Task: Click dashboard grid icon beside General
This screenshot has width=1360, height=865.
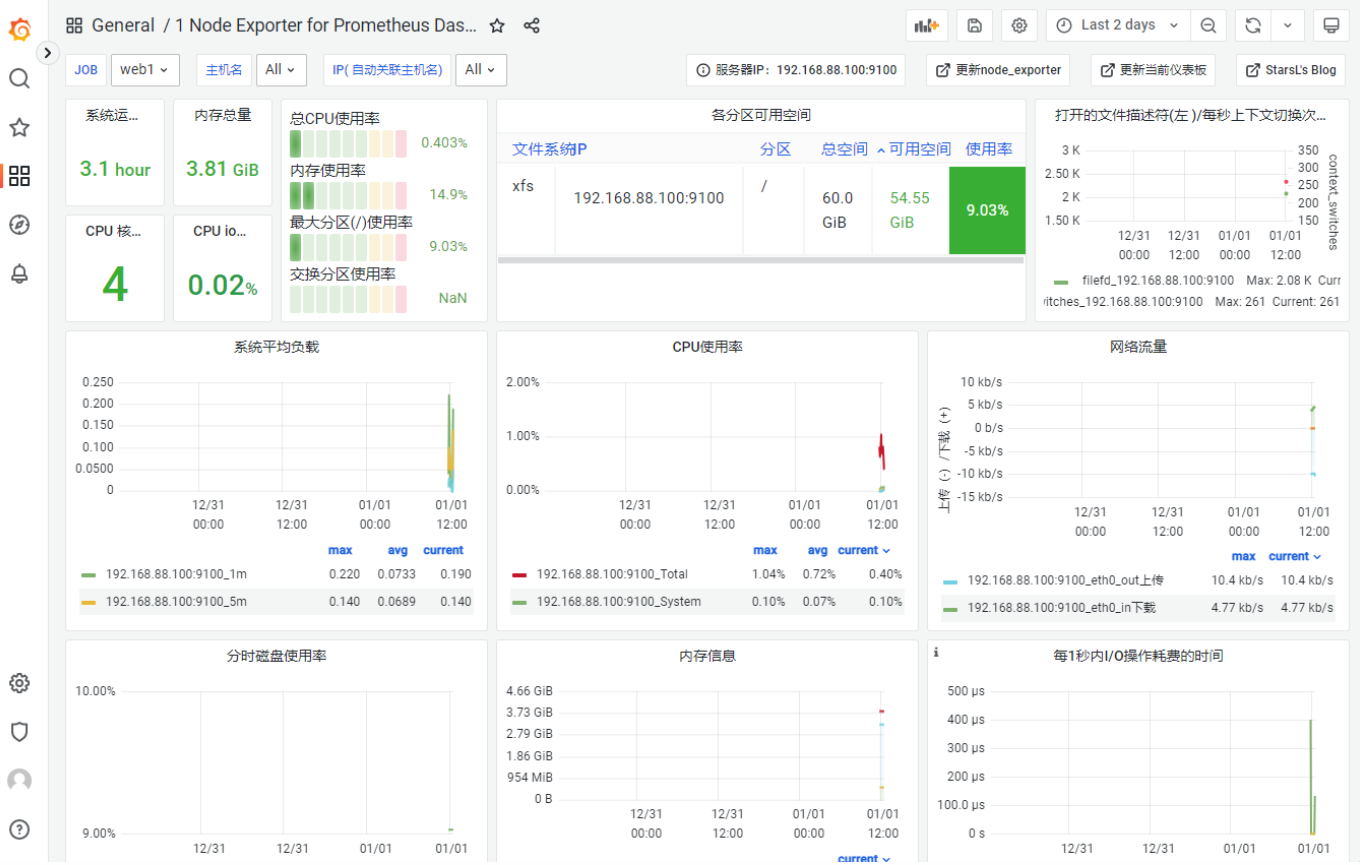Action: coord(74,26)
